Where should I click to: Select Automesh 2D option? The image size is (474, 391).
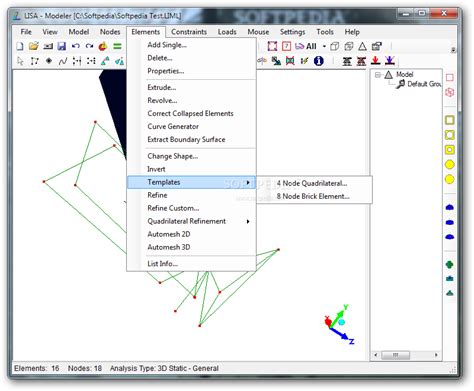pos(169,234)
